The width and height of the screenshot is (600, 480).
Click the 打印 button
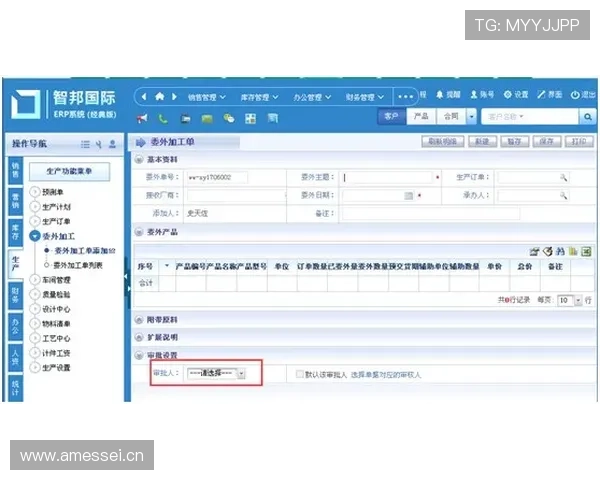point(579,142)
